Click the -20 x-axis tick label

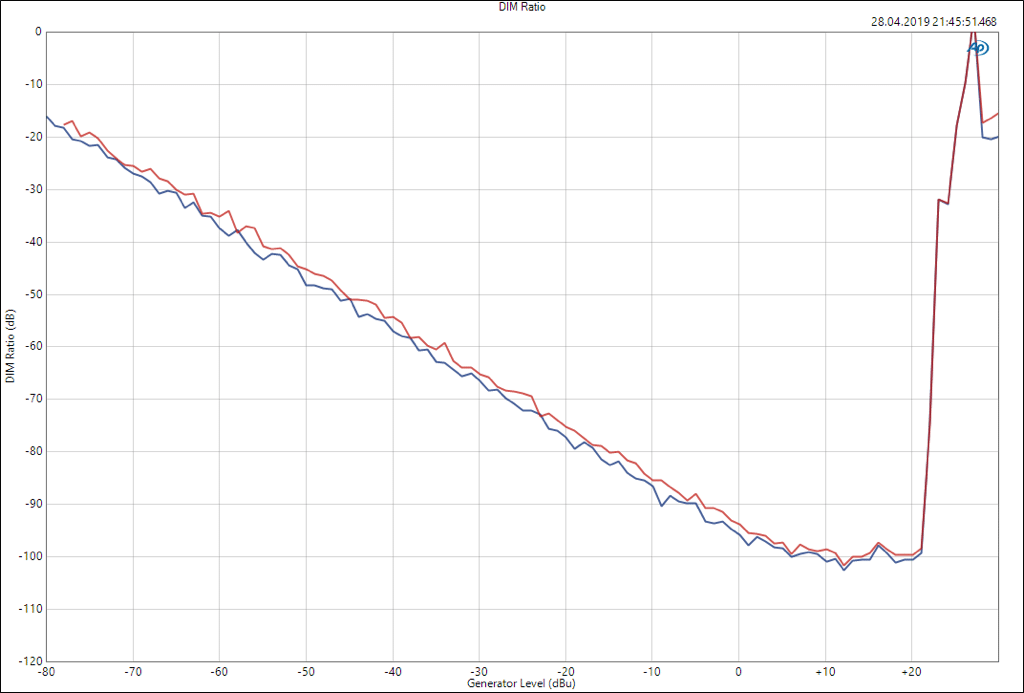pos(566,671)
